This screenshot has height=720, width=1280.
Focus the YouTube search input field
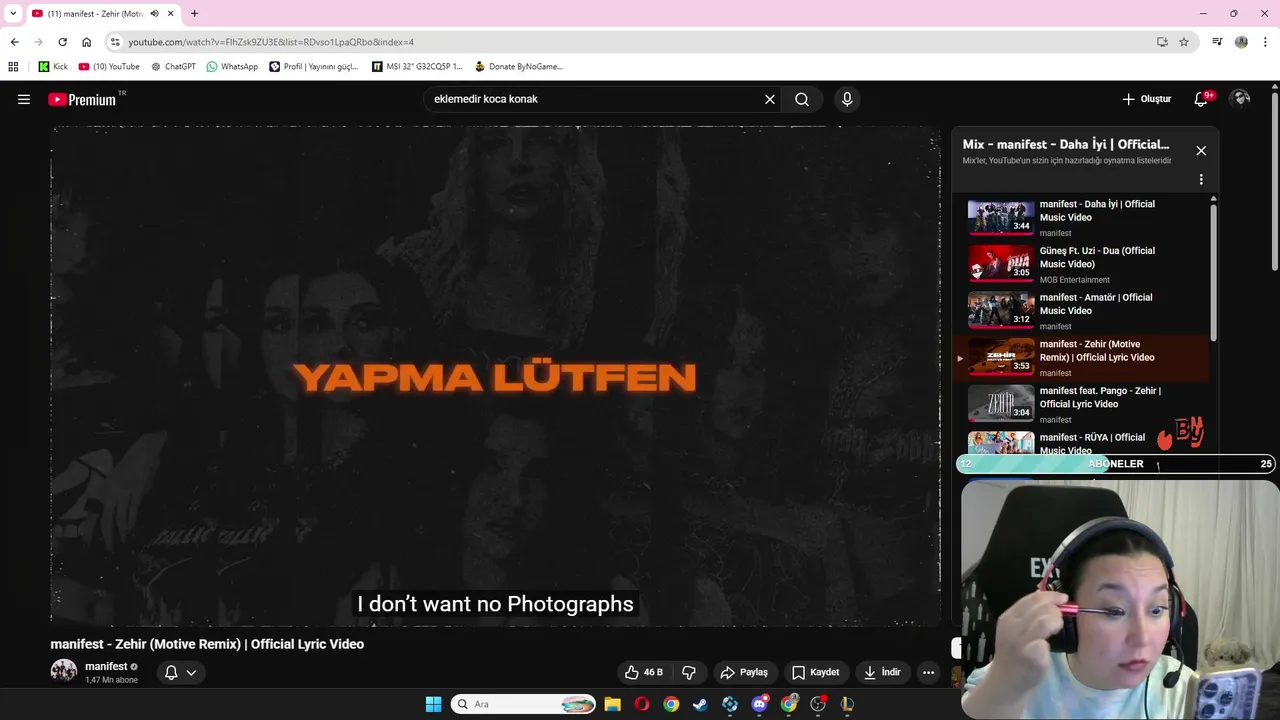point(595,99)
